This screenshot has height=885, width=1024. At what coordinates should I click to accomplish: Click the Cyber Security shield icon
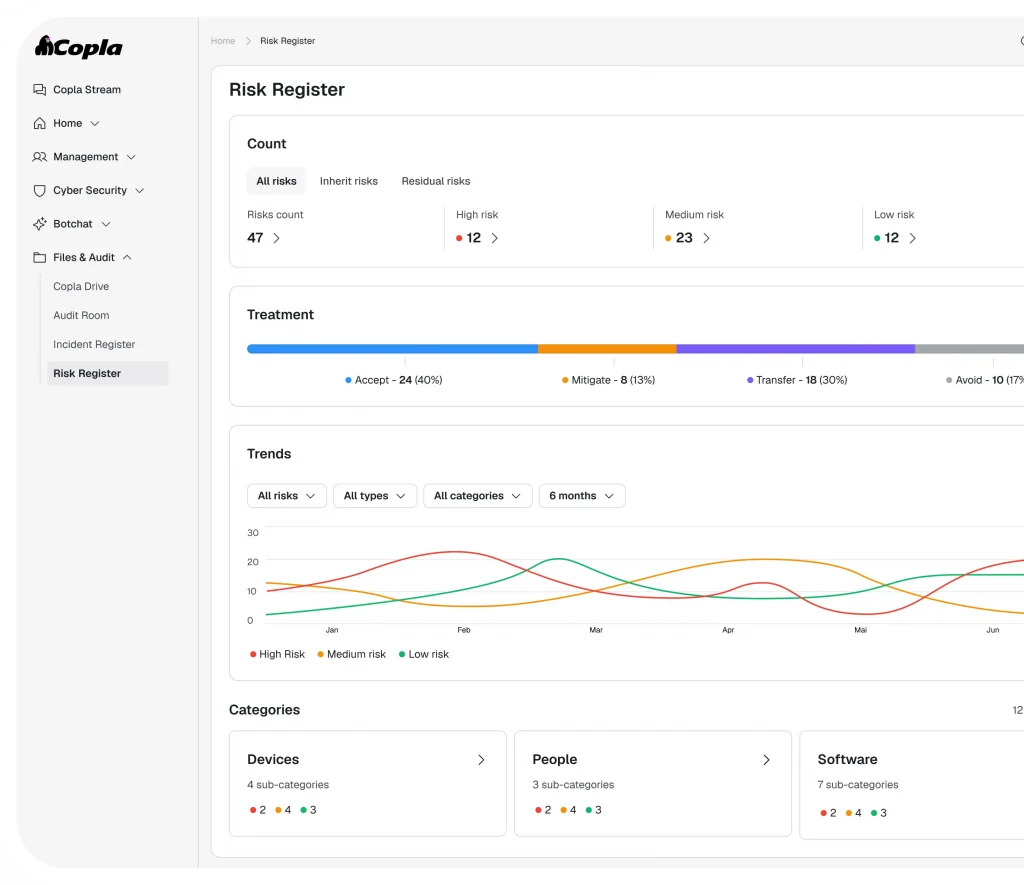pos(40,190)
